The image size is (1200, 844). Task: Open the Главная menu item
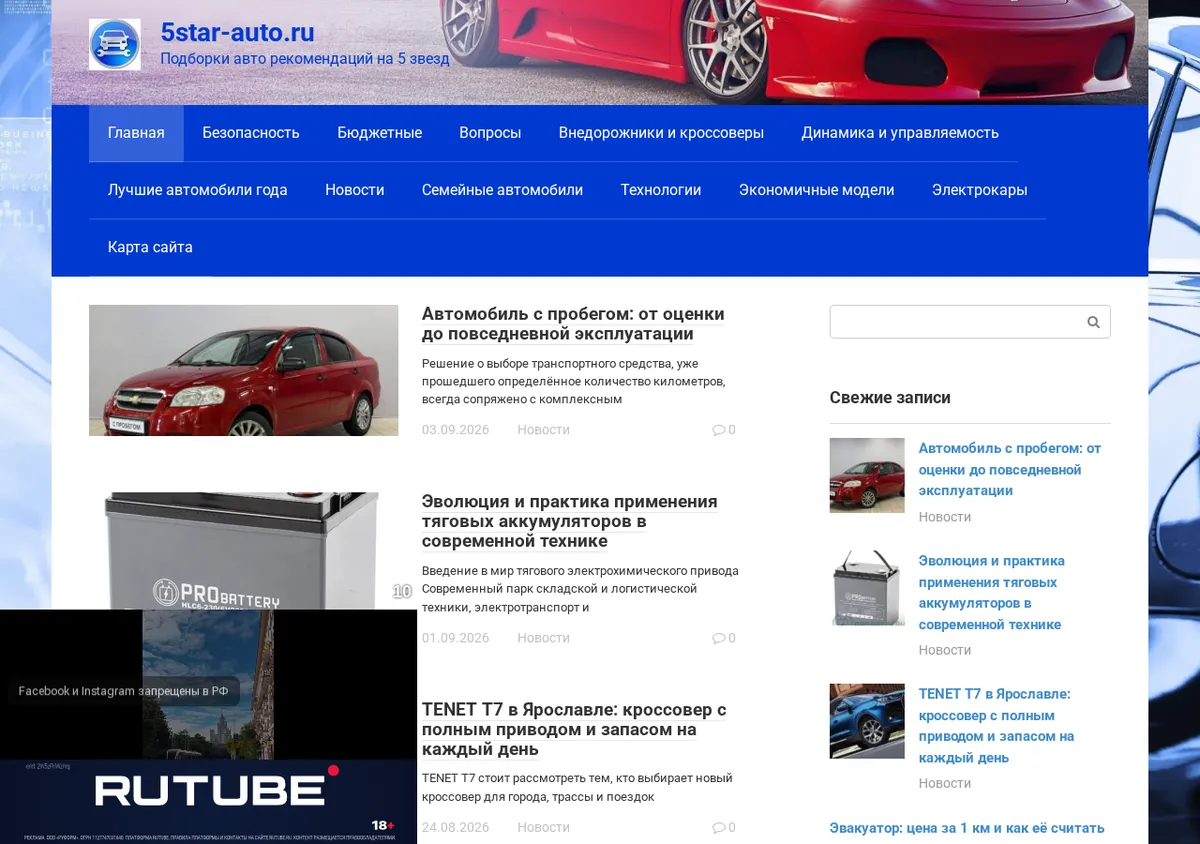tap(136, 133)
